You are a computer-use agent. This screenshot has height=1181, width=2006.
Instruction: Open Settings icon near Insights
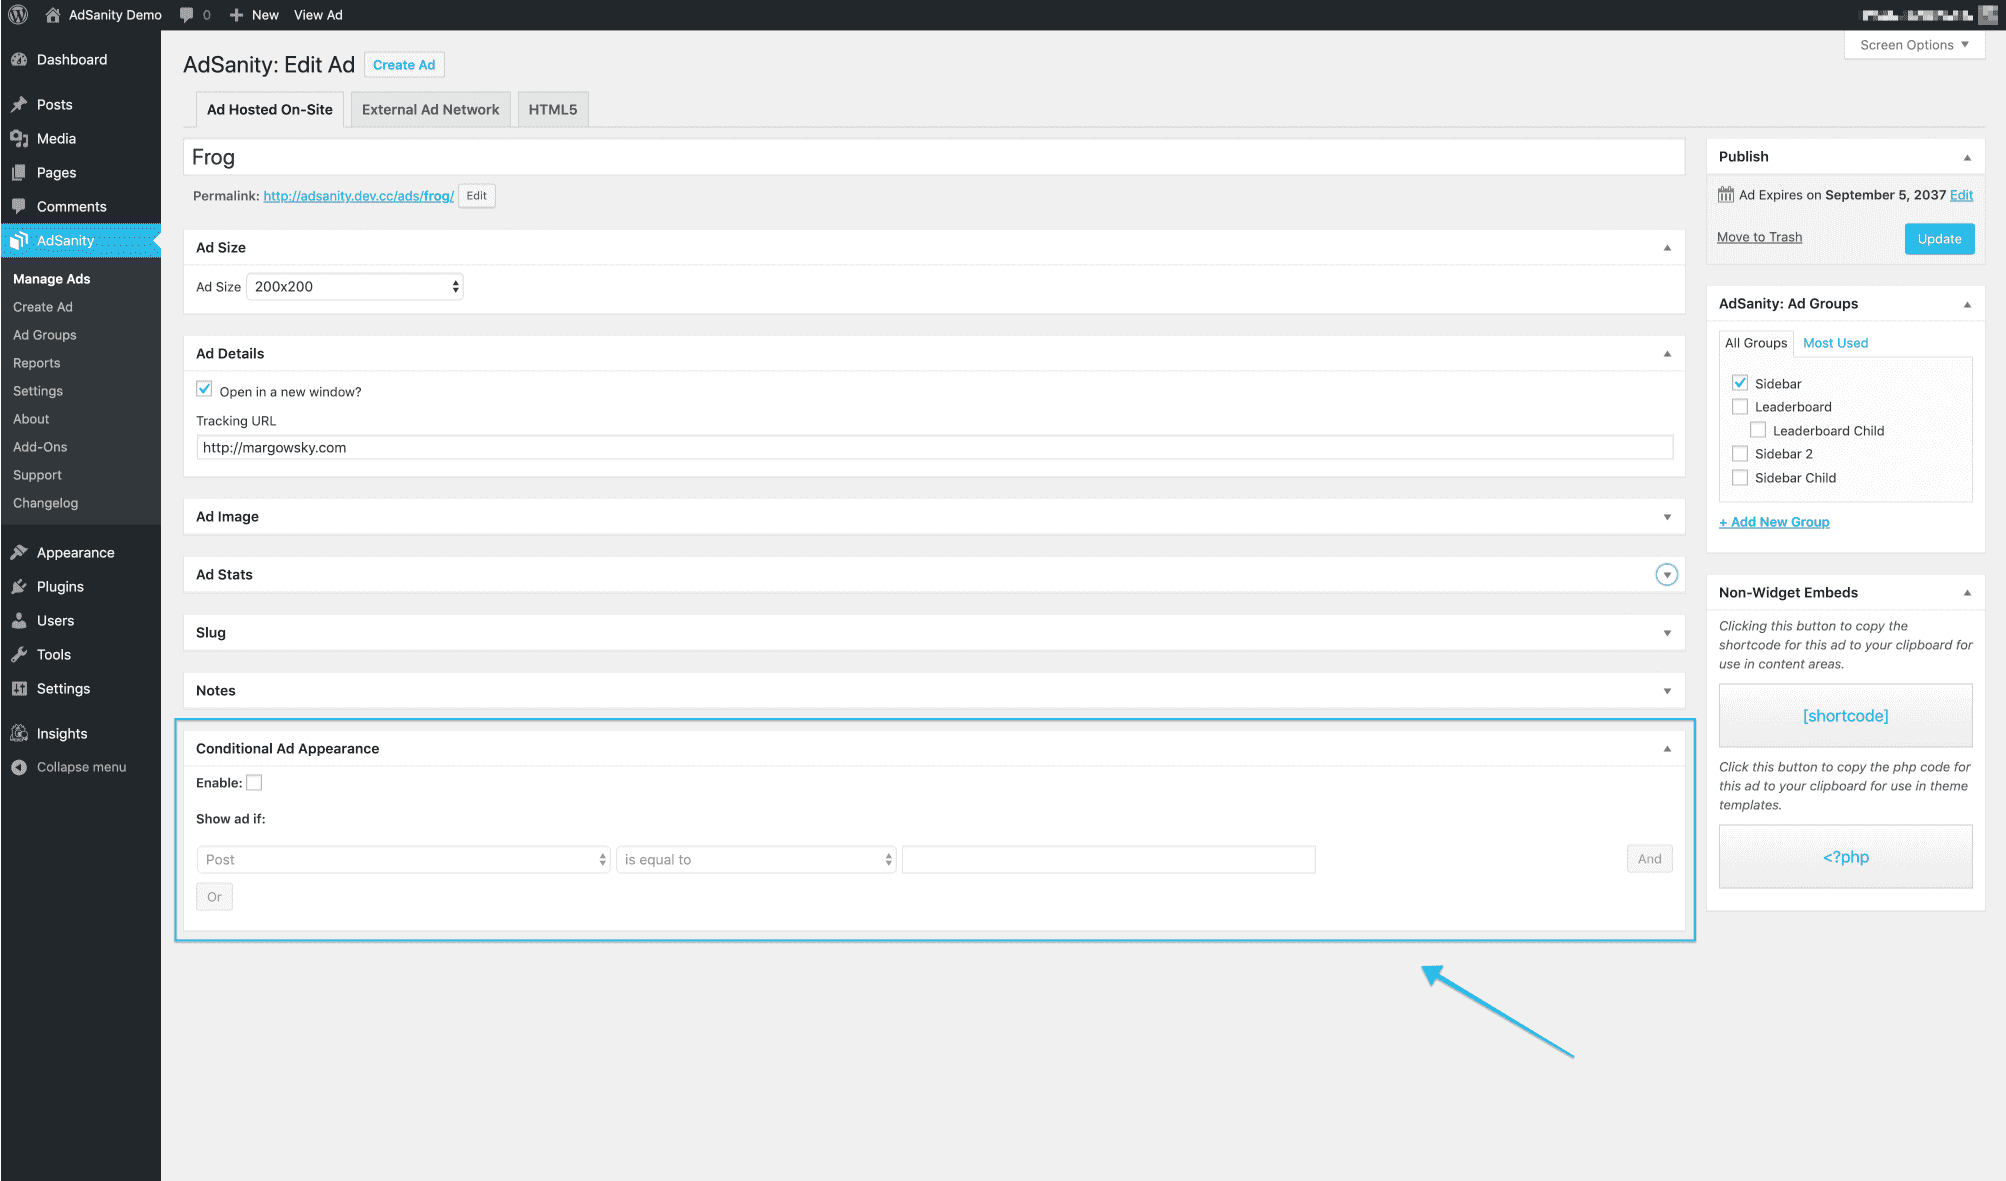[x=19, y=688]
